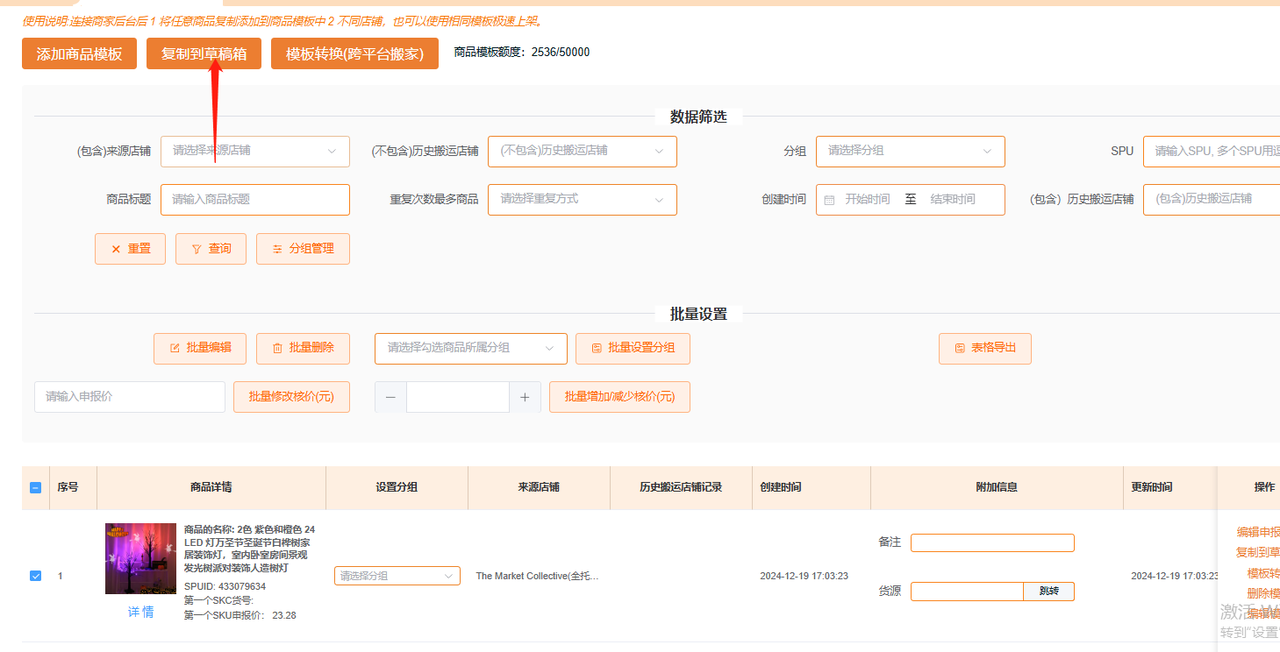The height and width of the screenshot is (652, 1280).
Task: Click the 查询 filter funnel icon
Action: [198, 249]
